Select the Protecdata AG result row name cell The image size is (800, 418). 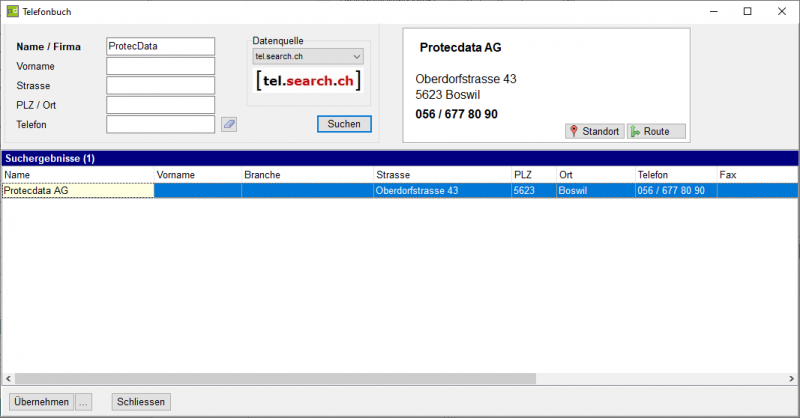[78, 191]
